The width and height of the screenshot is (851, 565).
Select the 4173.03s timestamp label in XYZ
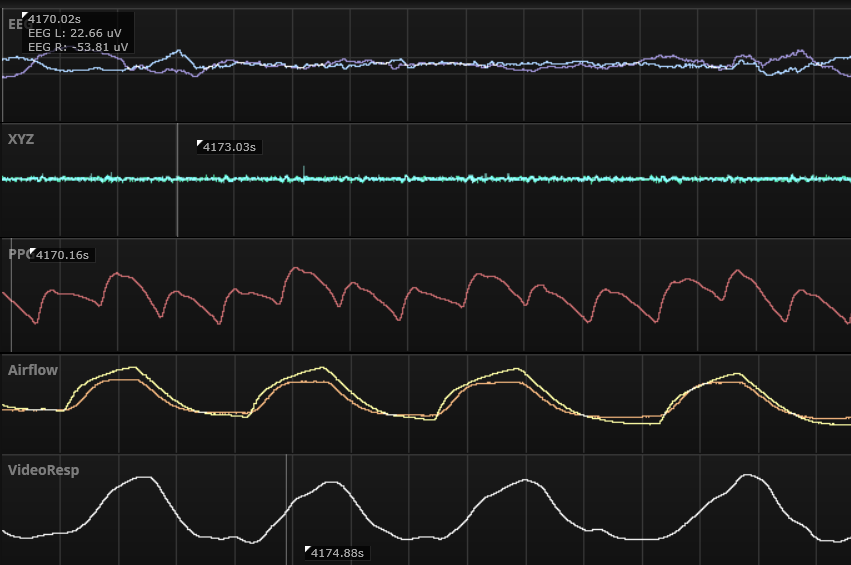(231, 147)
